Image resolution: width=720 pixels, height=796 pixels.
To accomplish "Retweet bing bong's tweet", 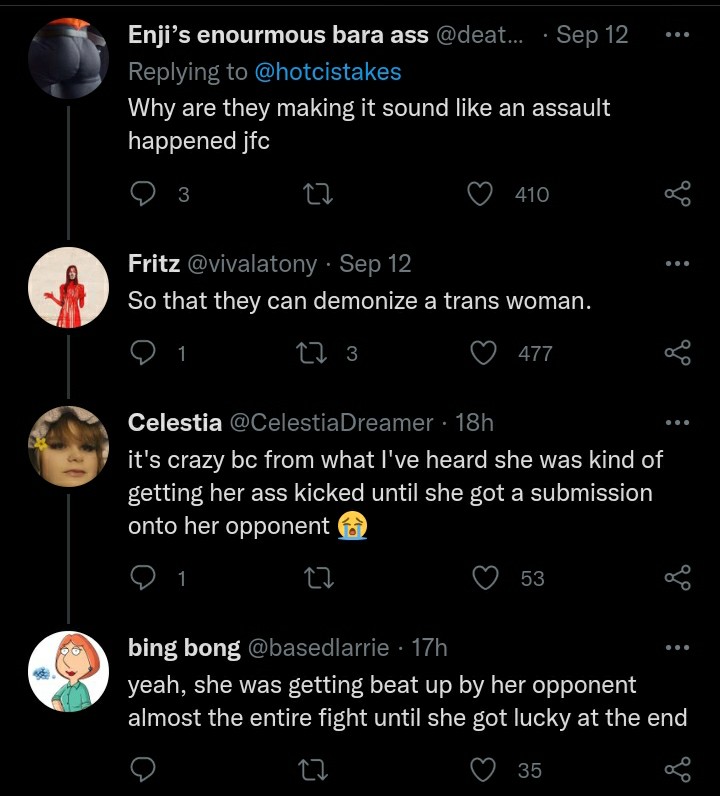I will click(x=313, y=770).
